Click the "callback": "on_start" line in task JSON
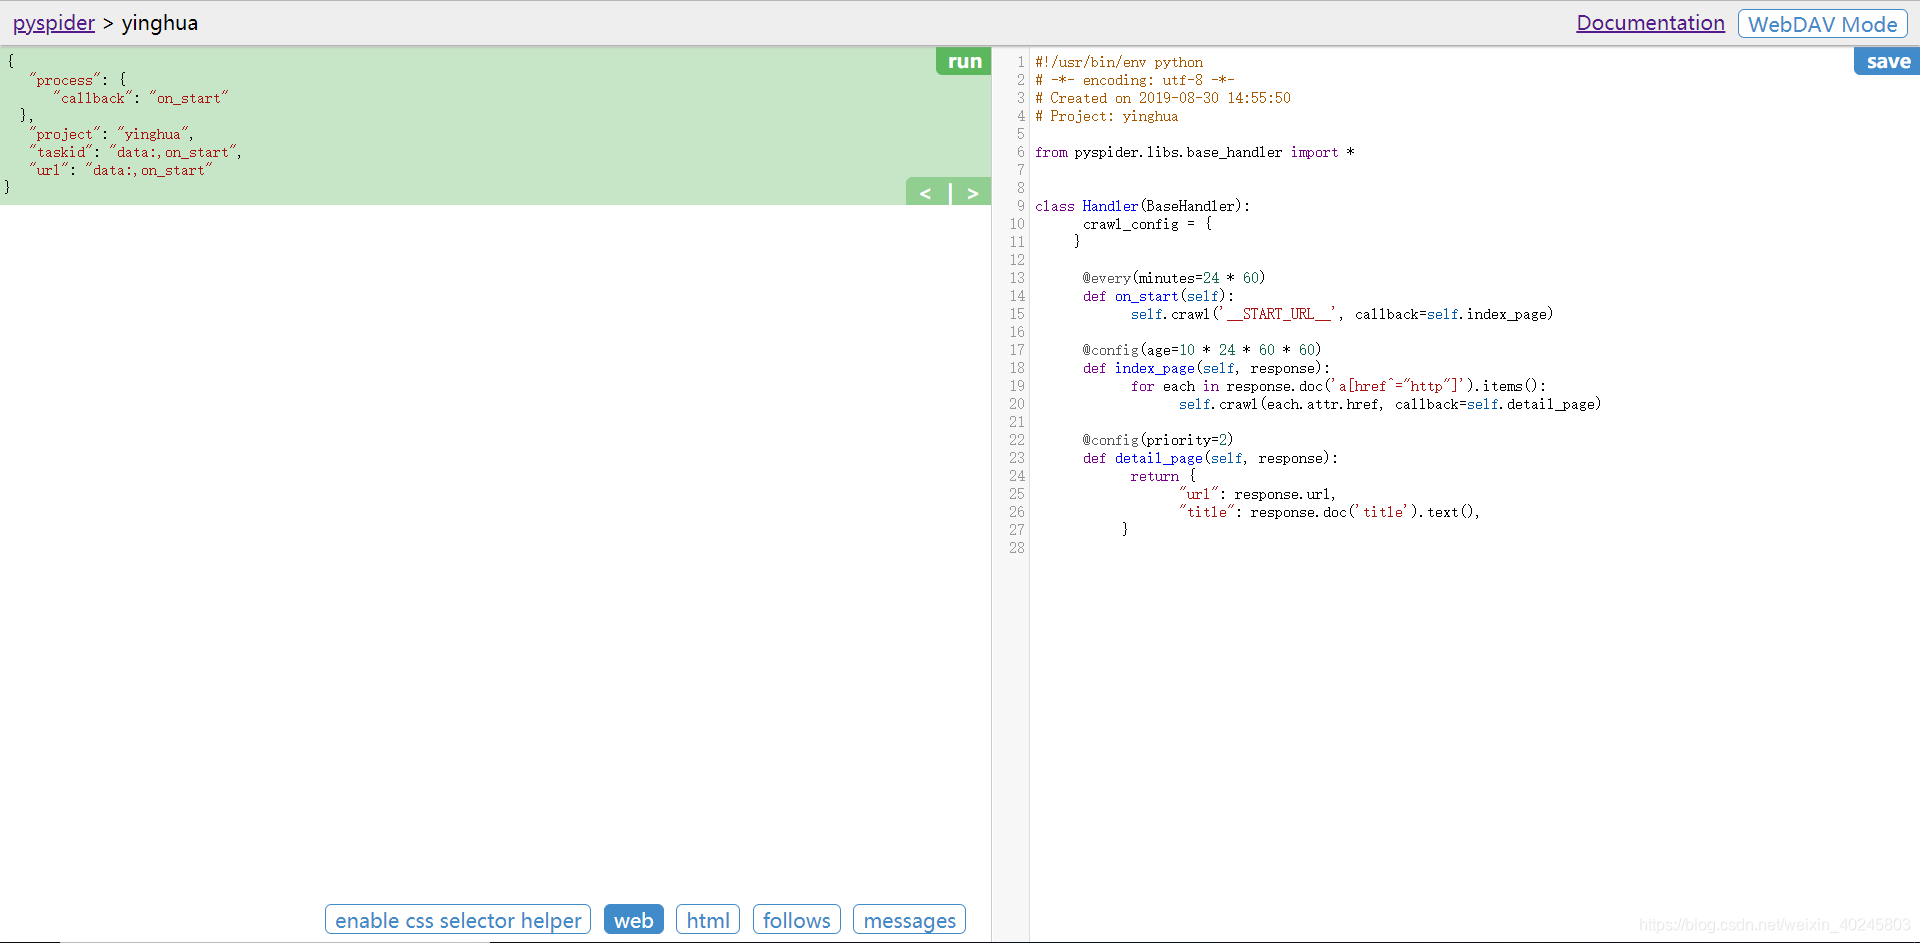Viewport: 1920px width, 943px height. point(141,98)
